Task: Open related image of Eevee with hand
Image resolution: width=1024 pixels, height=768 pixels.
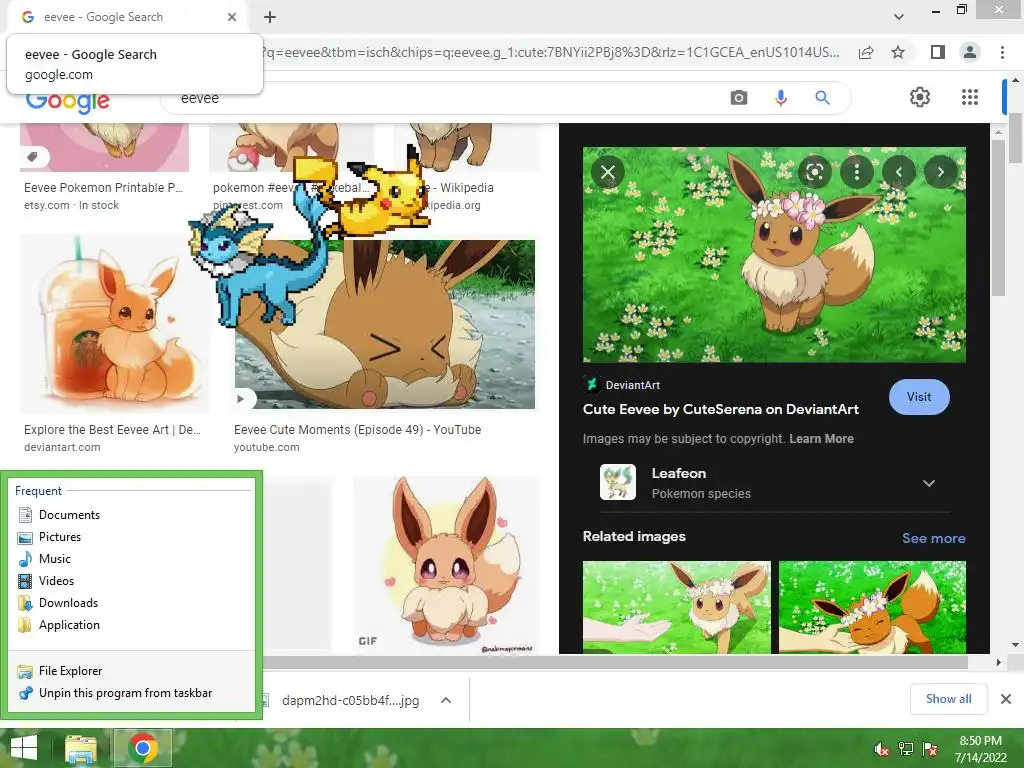Action: coord(677,607)
